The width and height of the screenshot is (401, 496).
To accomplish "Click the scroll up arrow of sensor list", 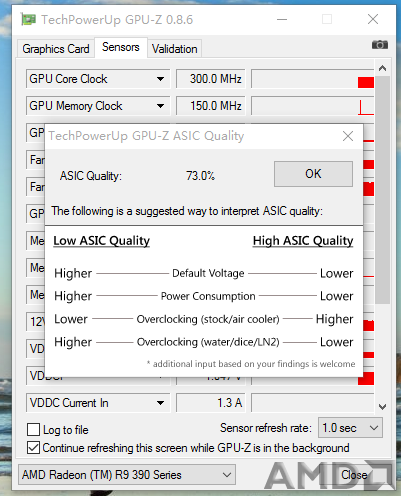I will (382, 68).
